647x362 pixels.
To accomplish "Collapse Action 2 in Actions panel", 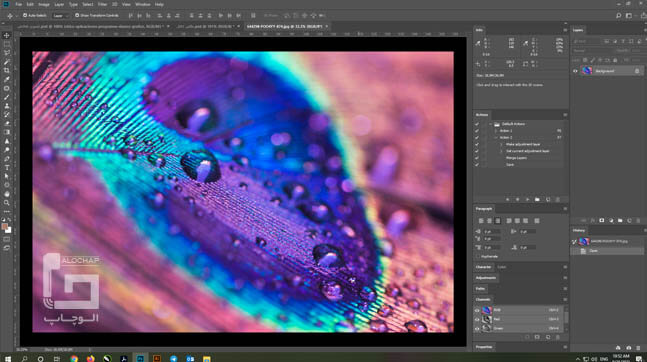I will pyautogui.click(x=496, y=137).
